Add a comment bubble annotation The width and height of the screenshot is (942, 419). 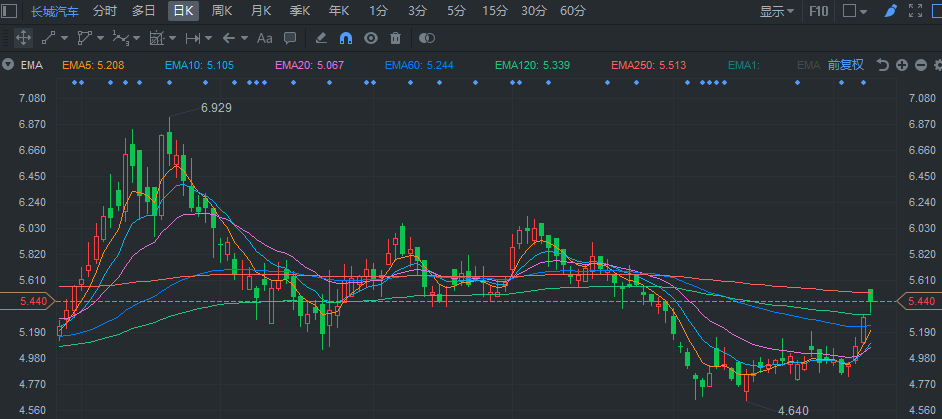click(290, 38)
